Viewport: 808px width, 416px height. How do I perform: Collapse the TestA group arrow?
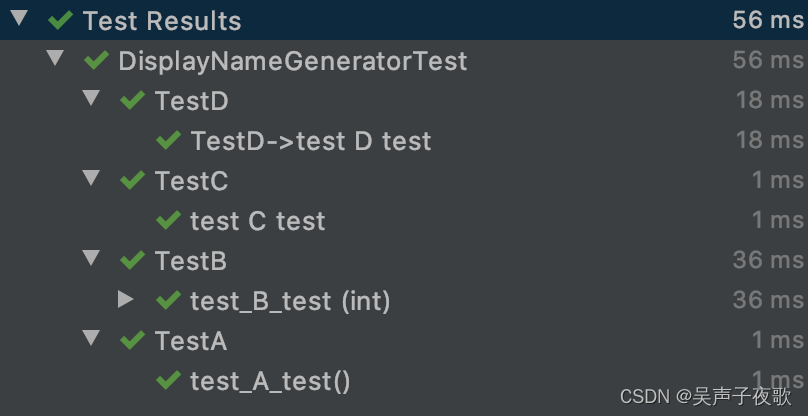tap(91, 338)
